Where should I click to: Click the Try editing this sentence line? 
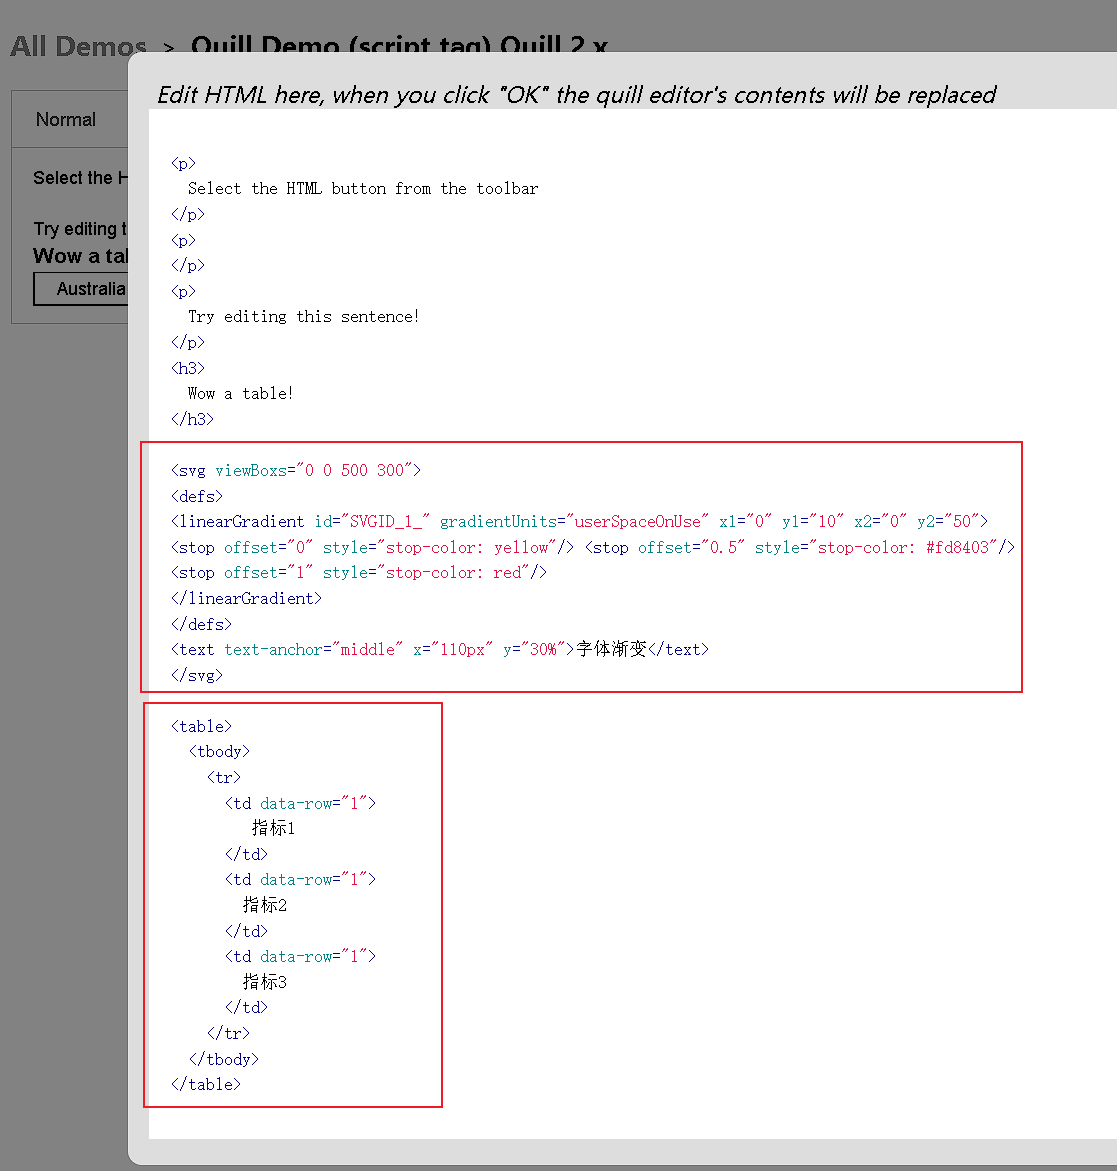(303, 315)
